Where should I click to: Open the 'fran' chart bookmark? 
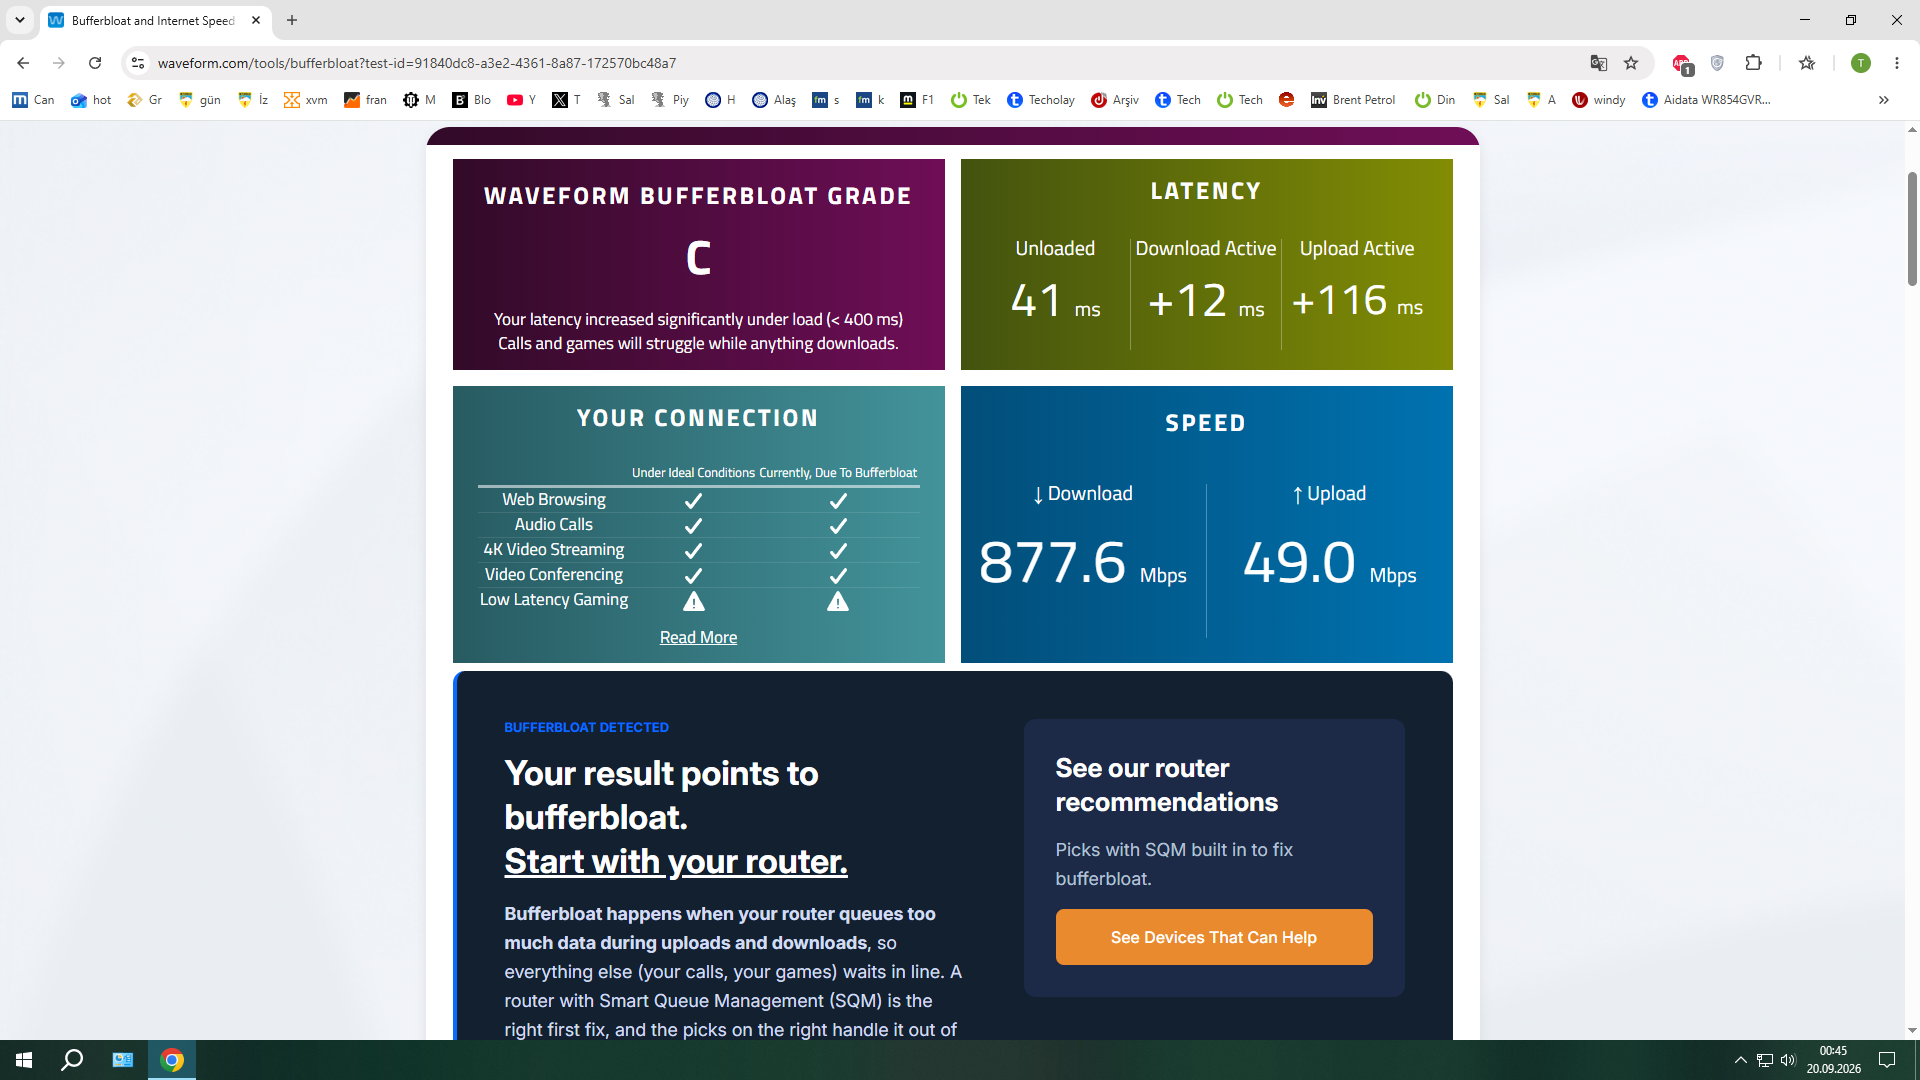(365, 100)
